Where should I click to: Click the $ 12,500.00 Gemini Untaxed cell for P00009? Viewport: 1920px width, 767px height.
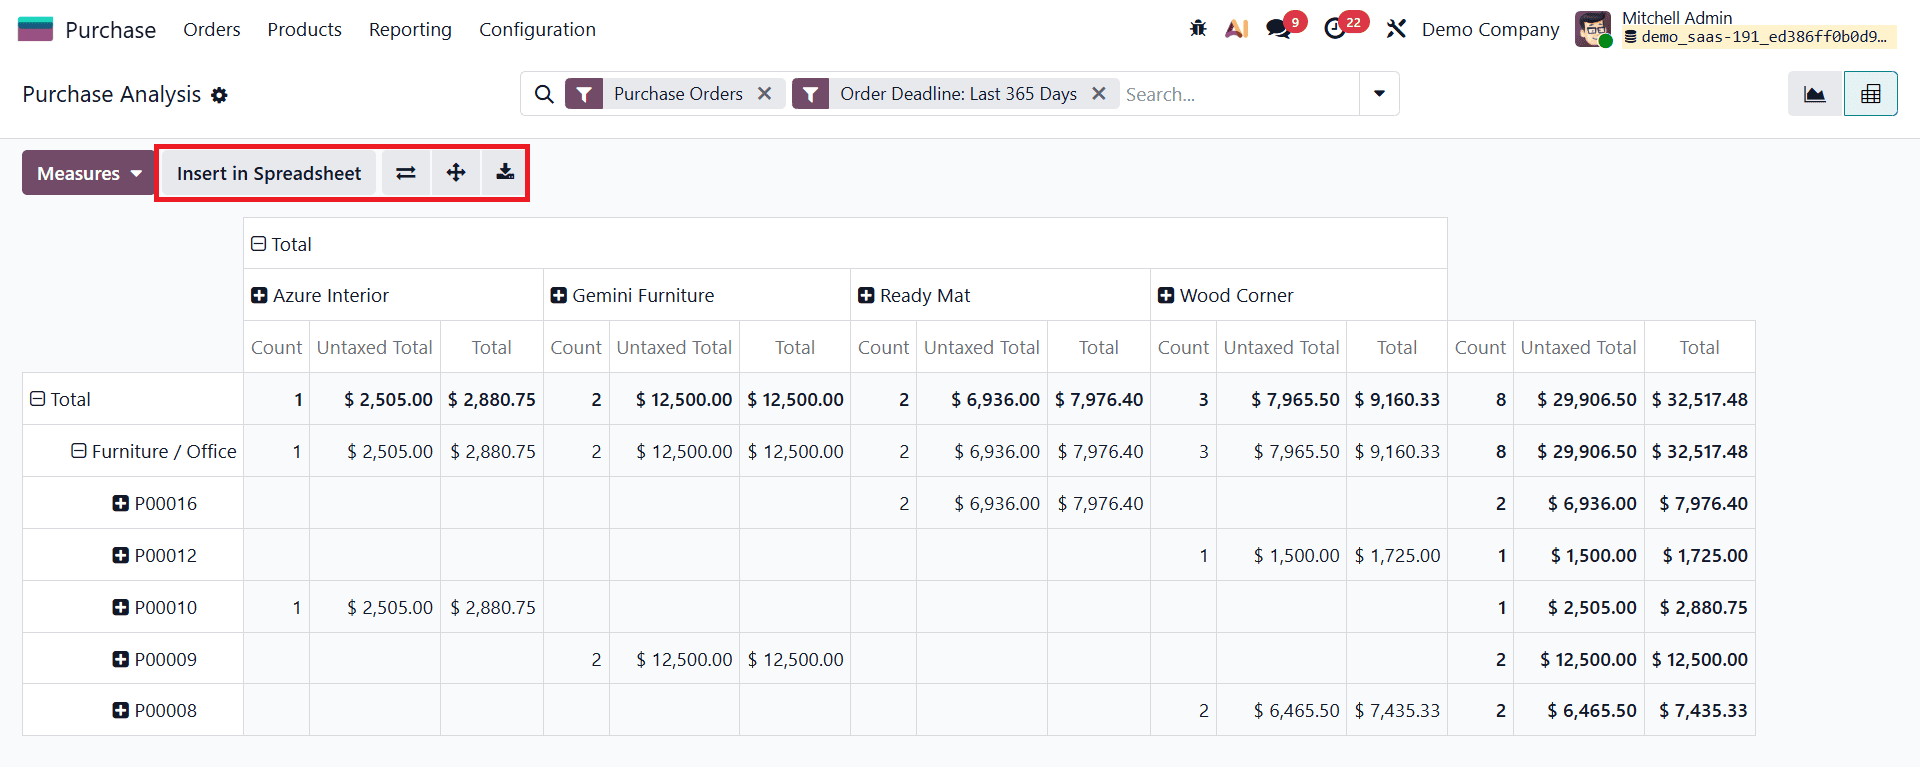tap(675, 659)
